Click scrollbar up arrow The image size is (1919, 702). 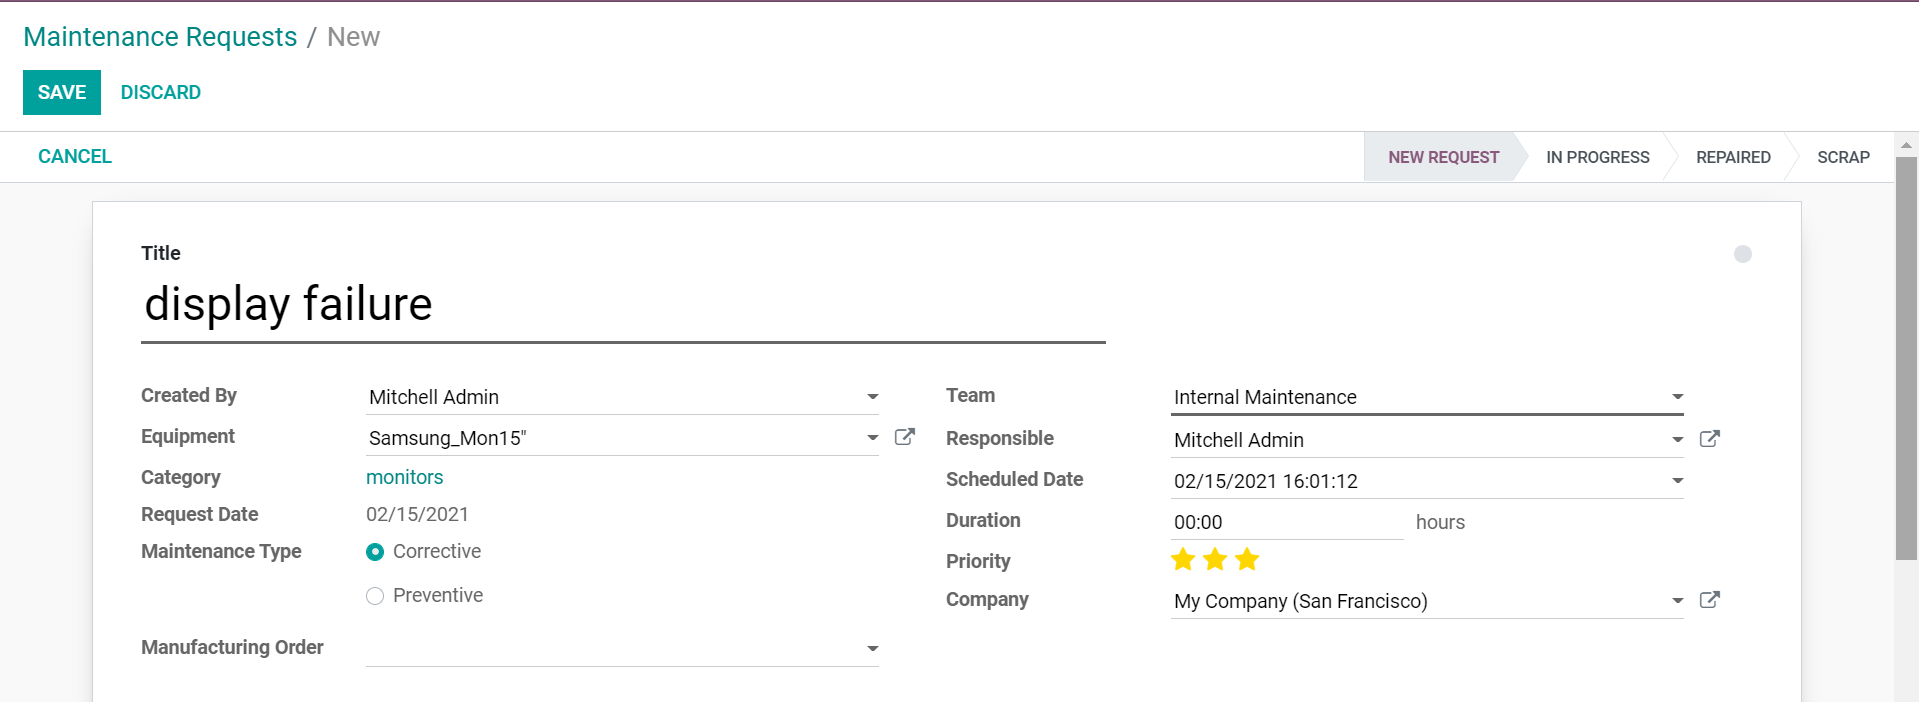(x=1906, y=145)
